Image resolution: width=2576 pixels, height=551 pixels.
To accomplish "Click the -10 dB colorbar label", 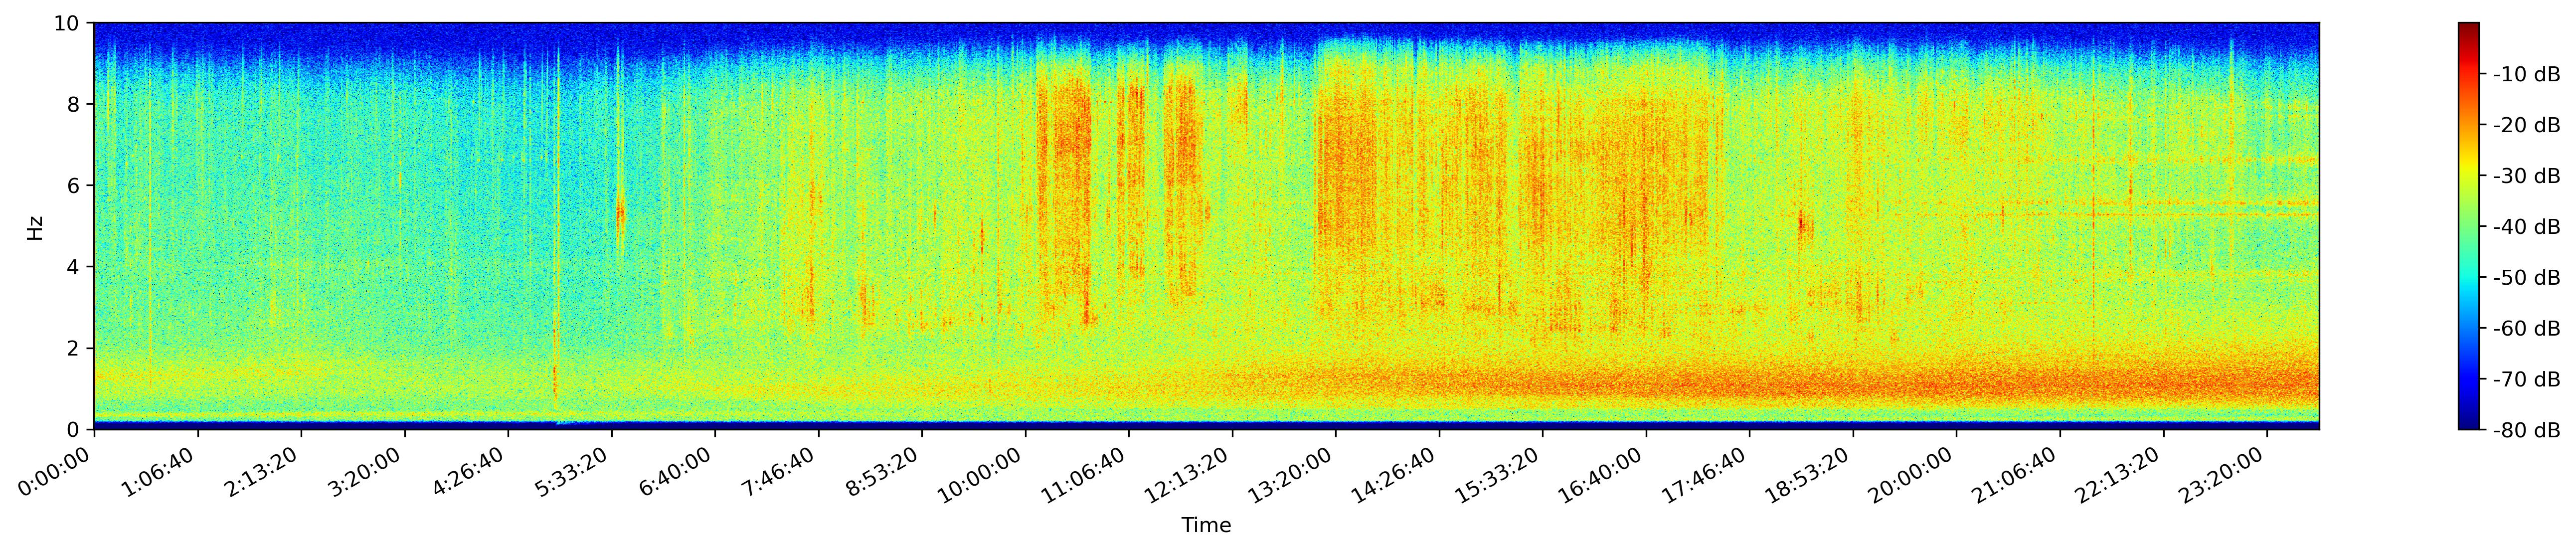I will tap(2526, 74).
